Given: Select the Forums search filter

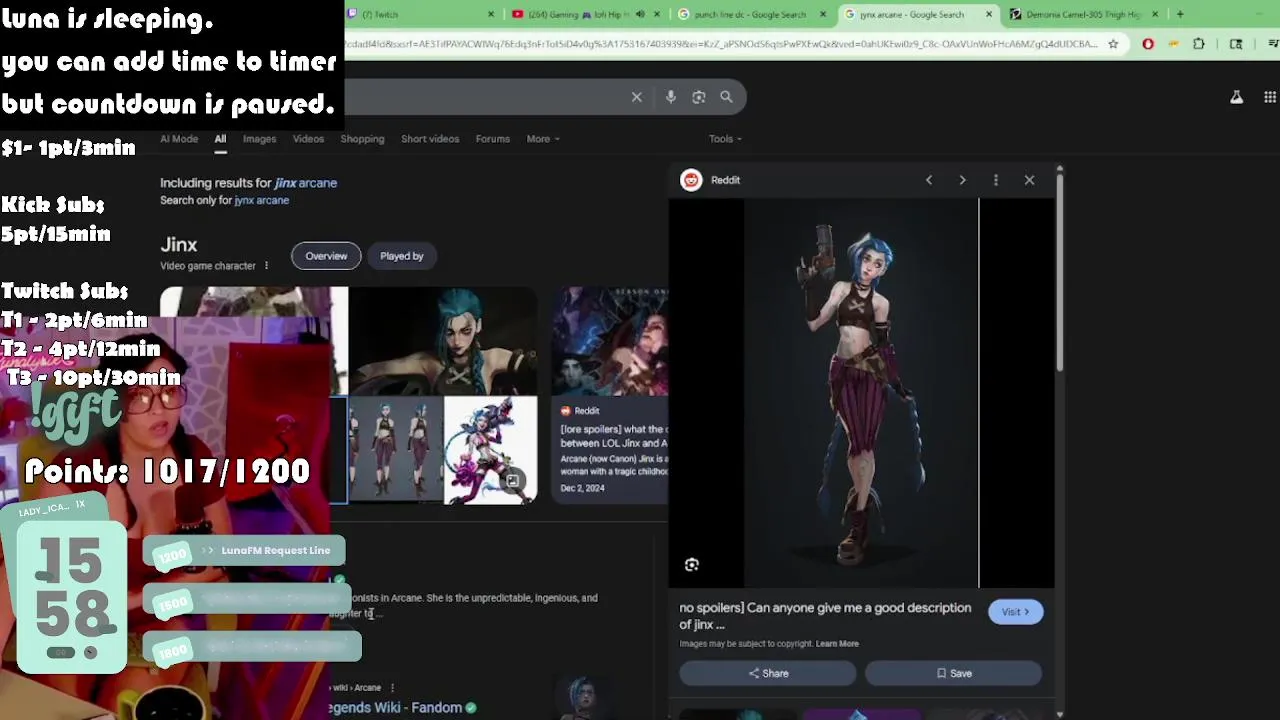Looking at the screenshot, I should (492, 139).
